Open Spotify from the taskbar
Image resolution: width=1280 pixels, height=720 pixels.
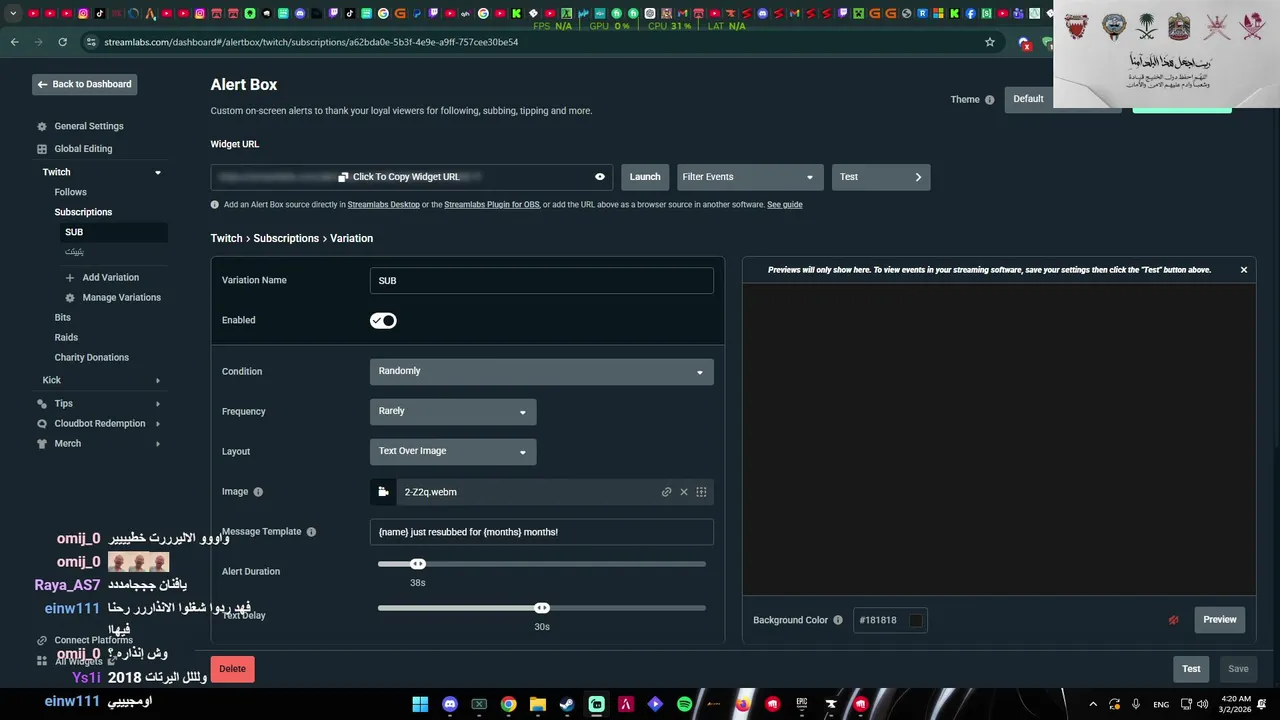point(684,704)
